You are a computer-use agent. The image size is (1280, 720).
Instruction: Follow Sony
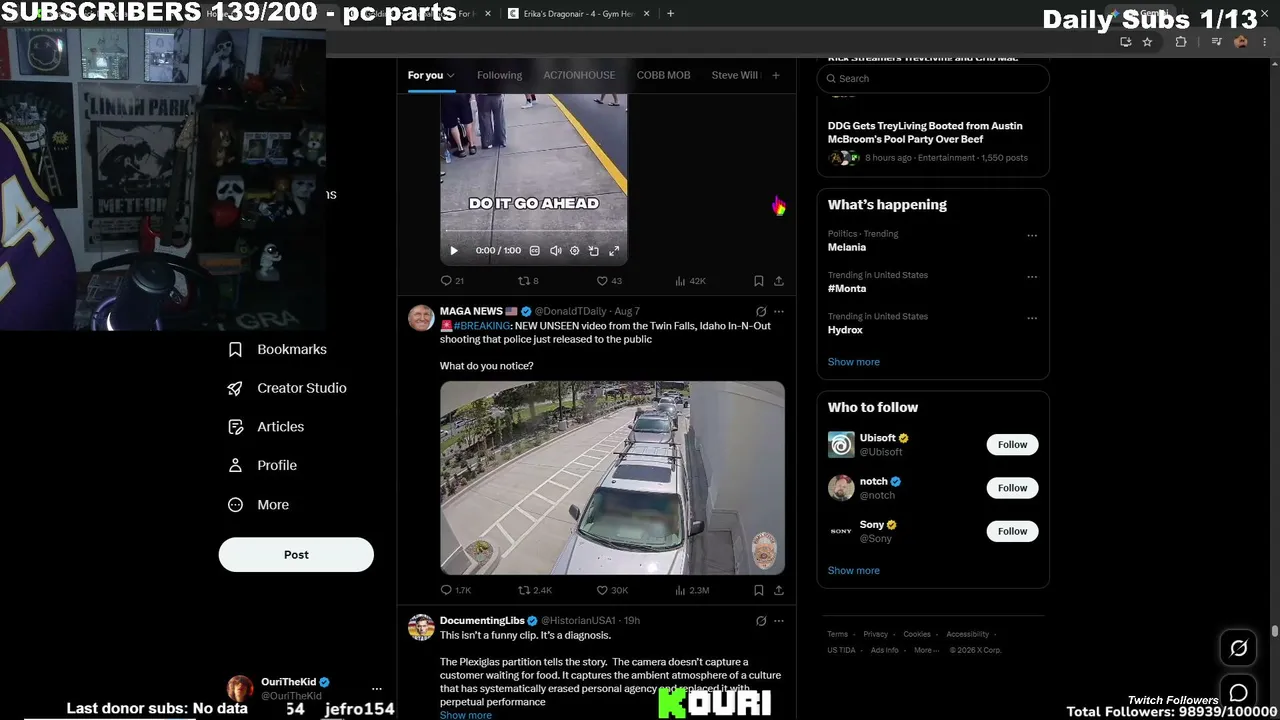1012,531
